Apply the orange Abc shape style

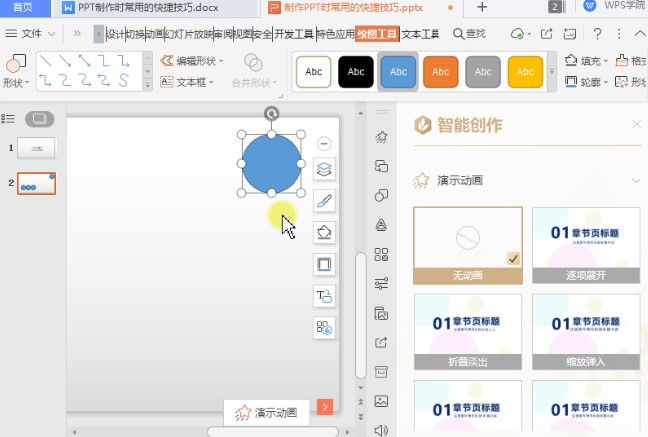pyautogui.click(x=441, y=72)
